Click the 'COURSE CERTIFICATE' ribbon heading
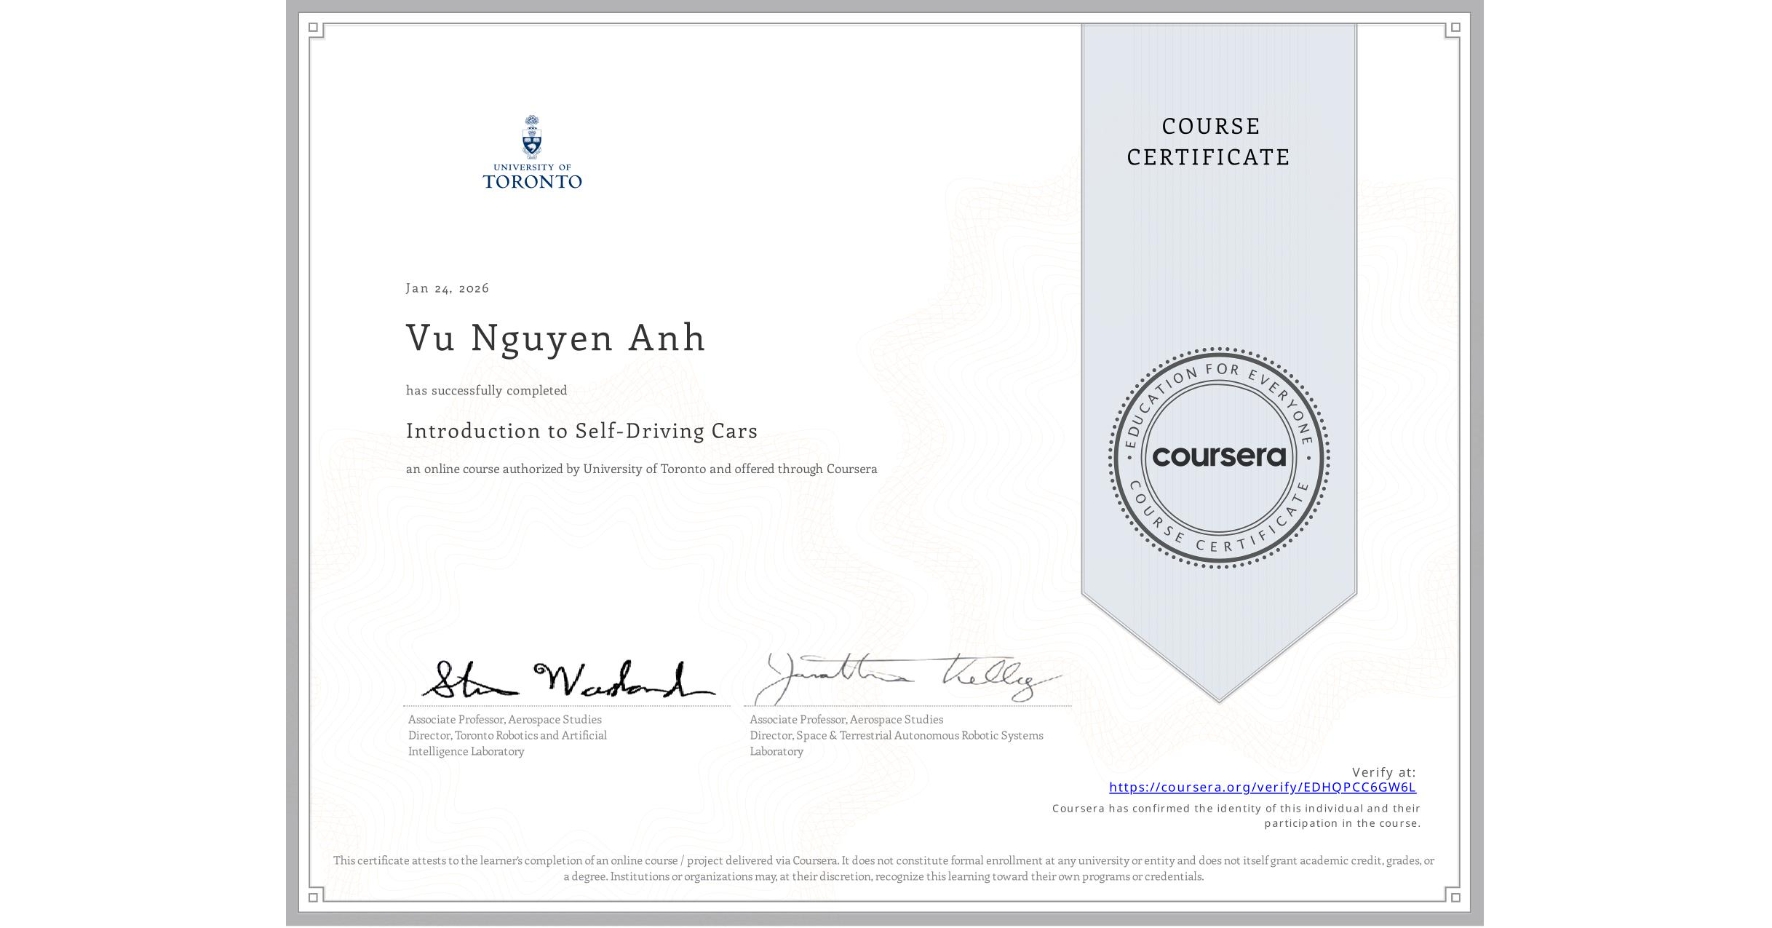This screenshot has width=1772, height=928. click(x=1209, y=141)
